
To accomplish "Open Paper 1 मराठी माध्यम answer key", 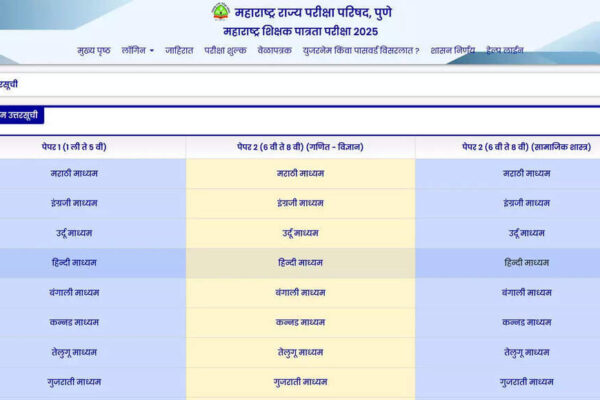I will tap(74, 173).
